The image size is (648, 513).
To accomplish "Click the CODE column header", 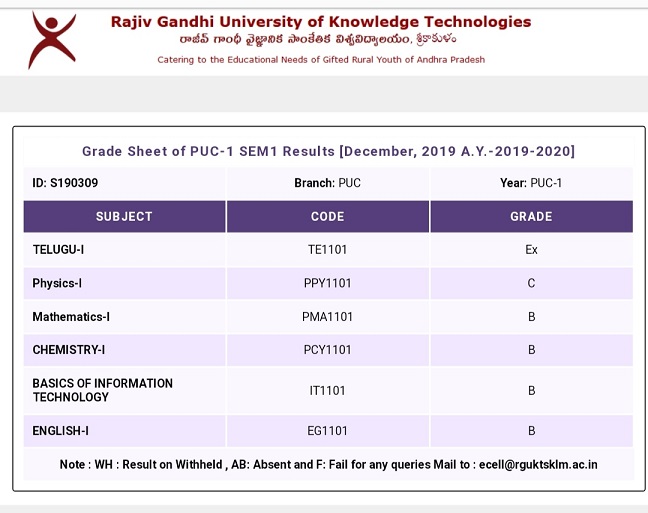I will tap(328, 217).
